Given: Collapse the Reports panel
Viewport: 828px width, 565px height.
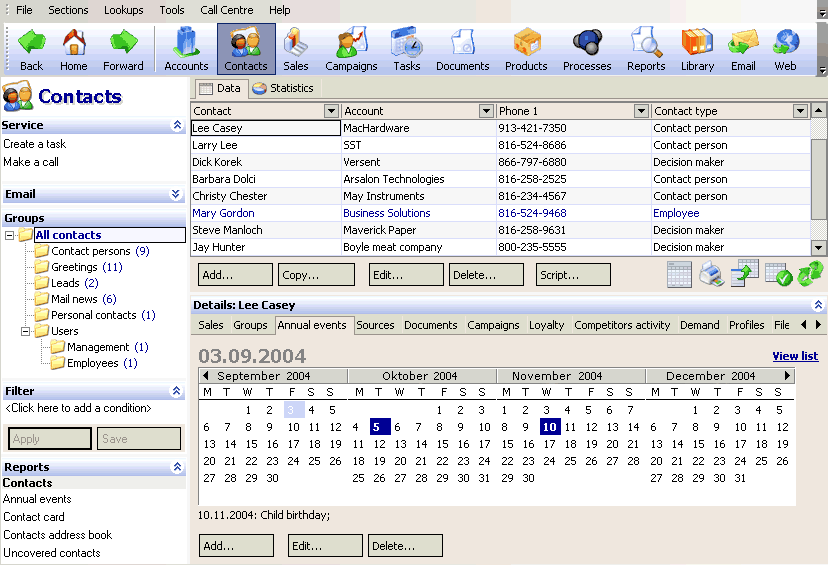Looking at the screenshot, I should [177, 467].
